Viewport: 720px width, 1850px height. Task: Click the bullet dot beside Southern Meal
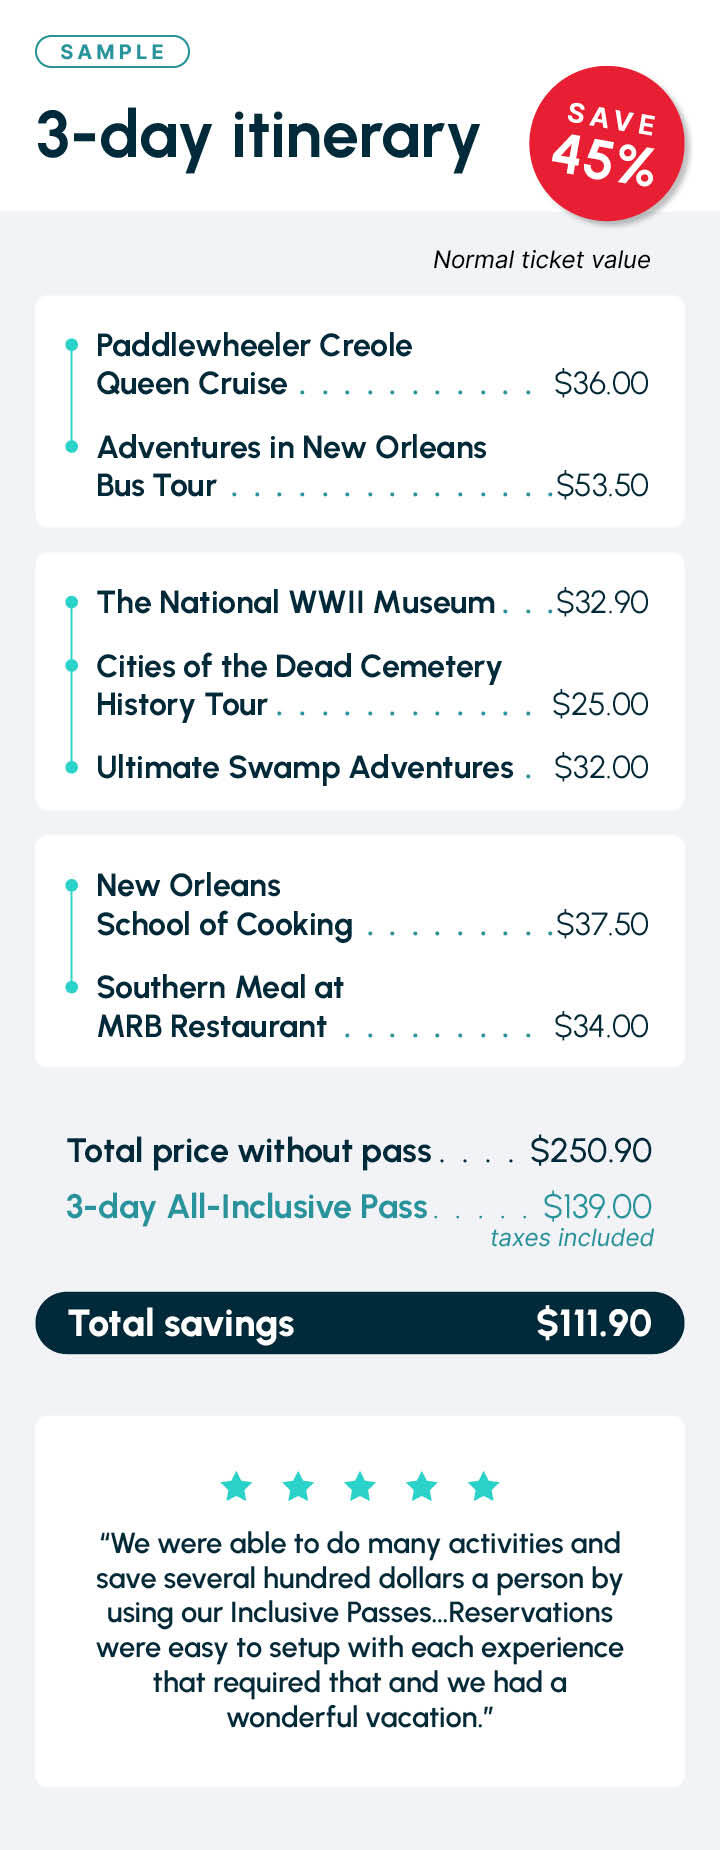pyautogui.click(x=71, y=987)
